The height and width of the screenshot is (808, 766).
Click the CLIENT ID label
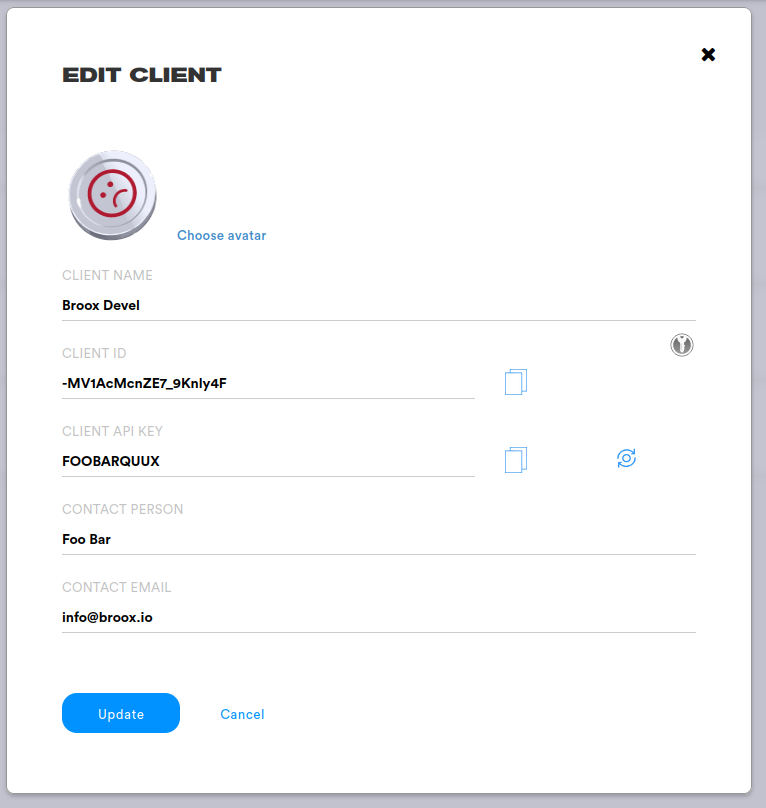coord(94,353)
